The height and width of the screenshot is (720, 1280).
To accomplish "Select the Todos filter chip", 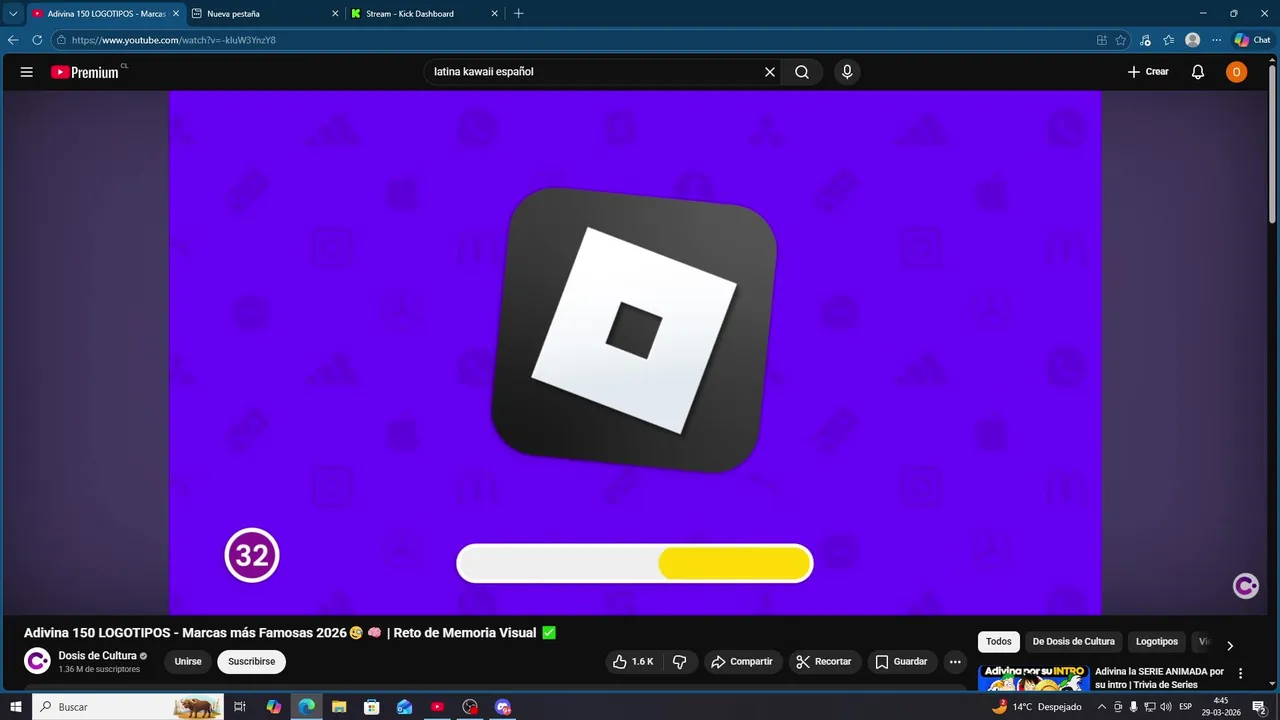I will tap(999, 642).
